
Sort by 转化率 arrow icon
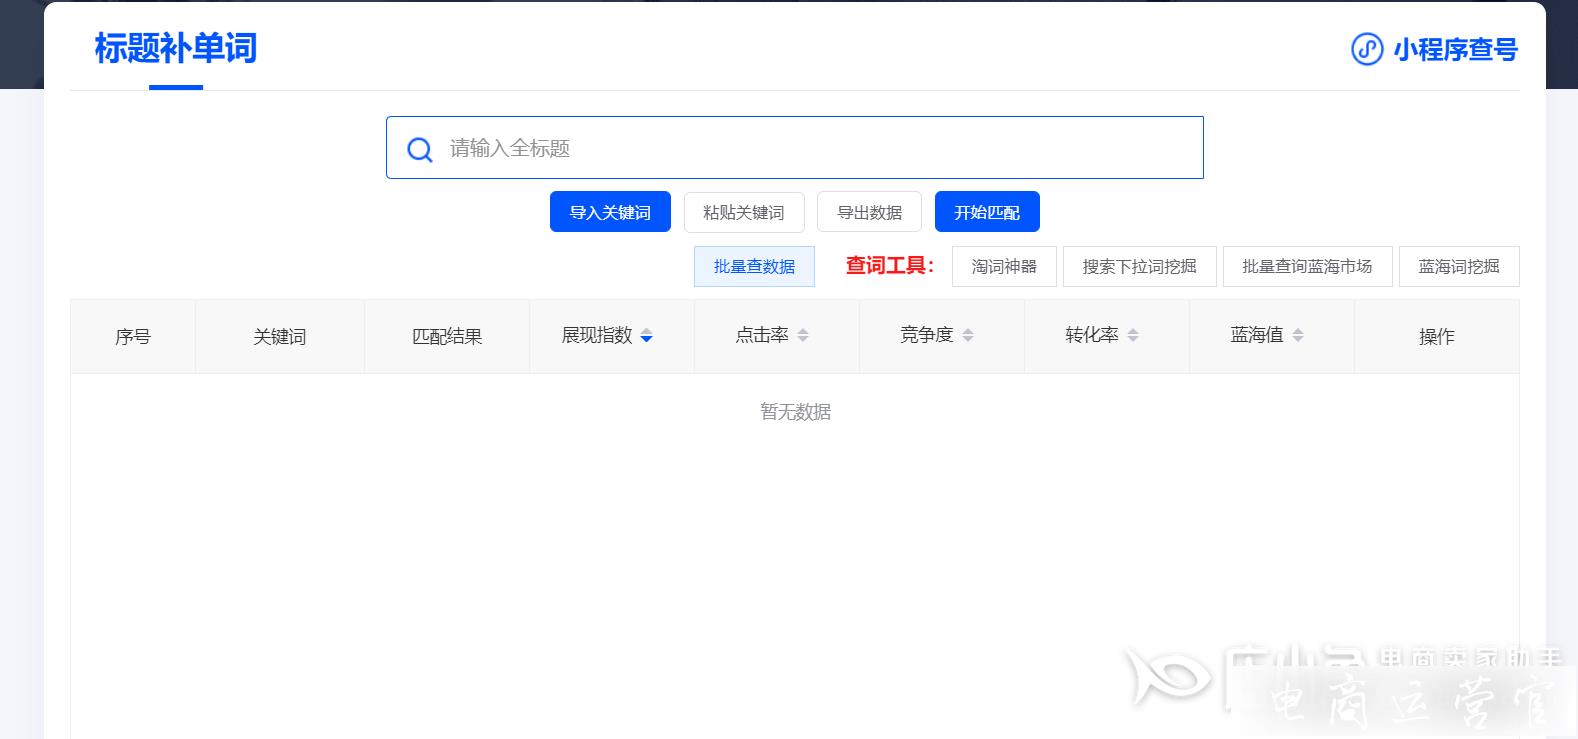pyautogui.click(x=1133, y=336)
